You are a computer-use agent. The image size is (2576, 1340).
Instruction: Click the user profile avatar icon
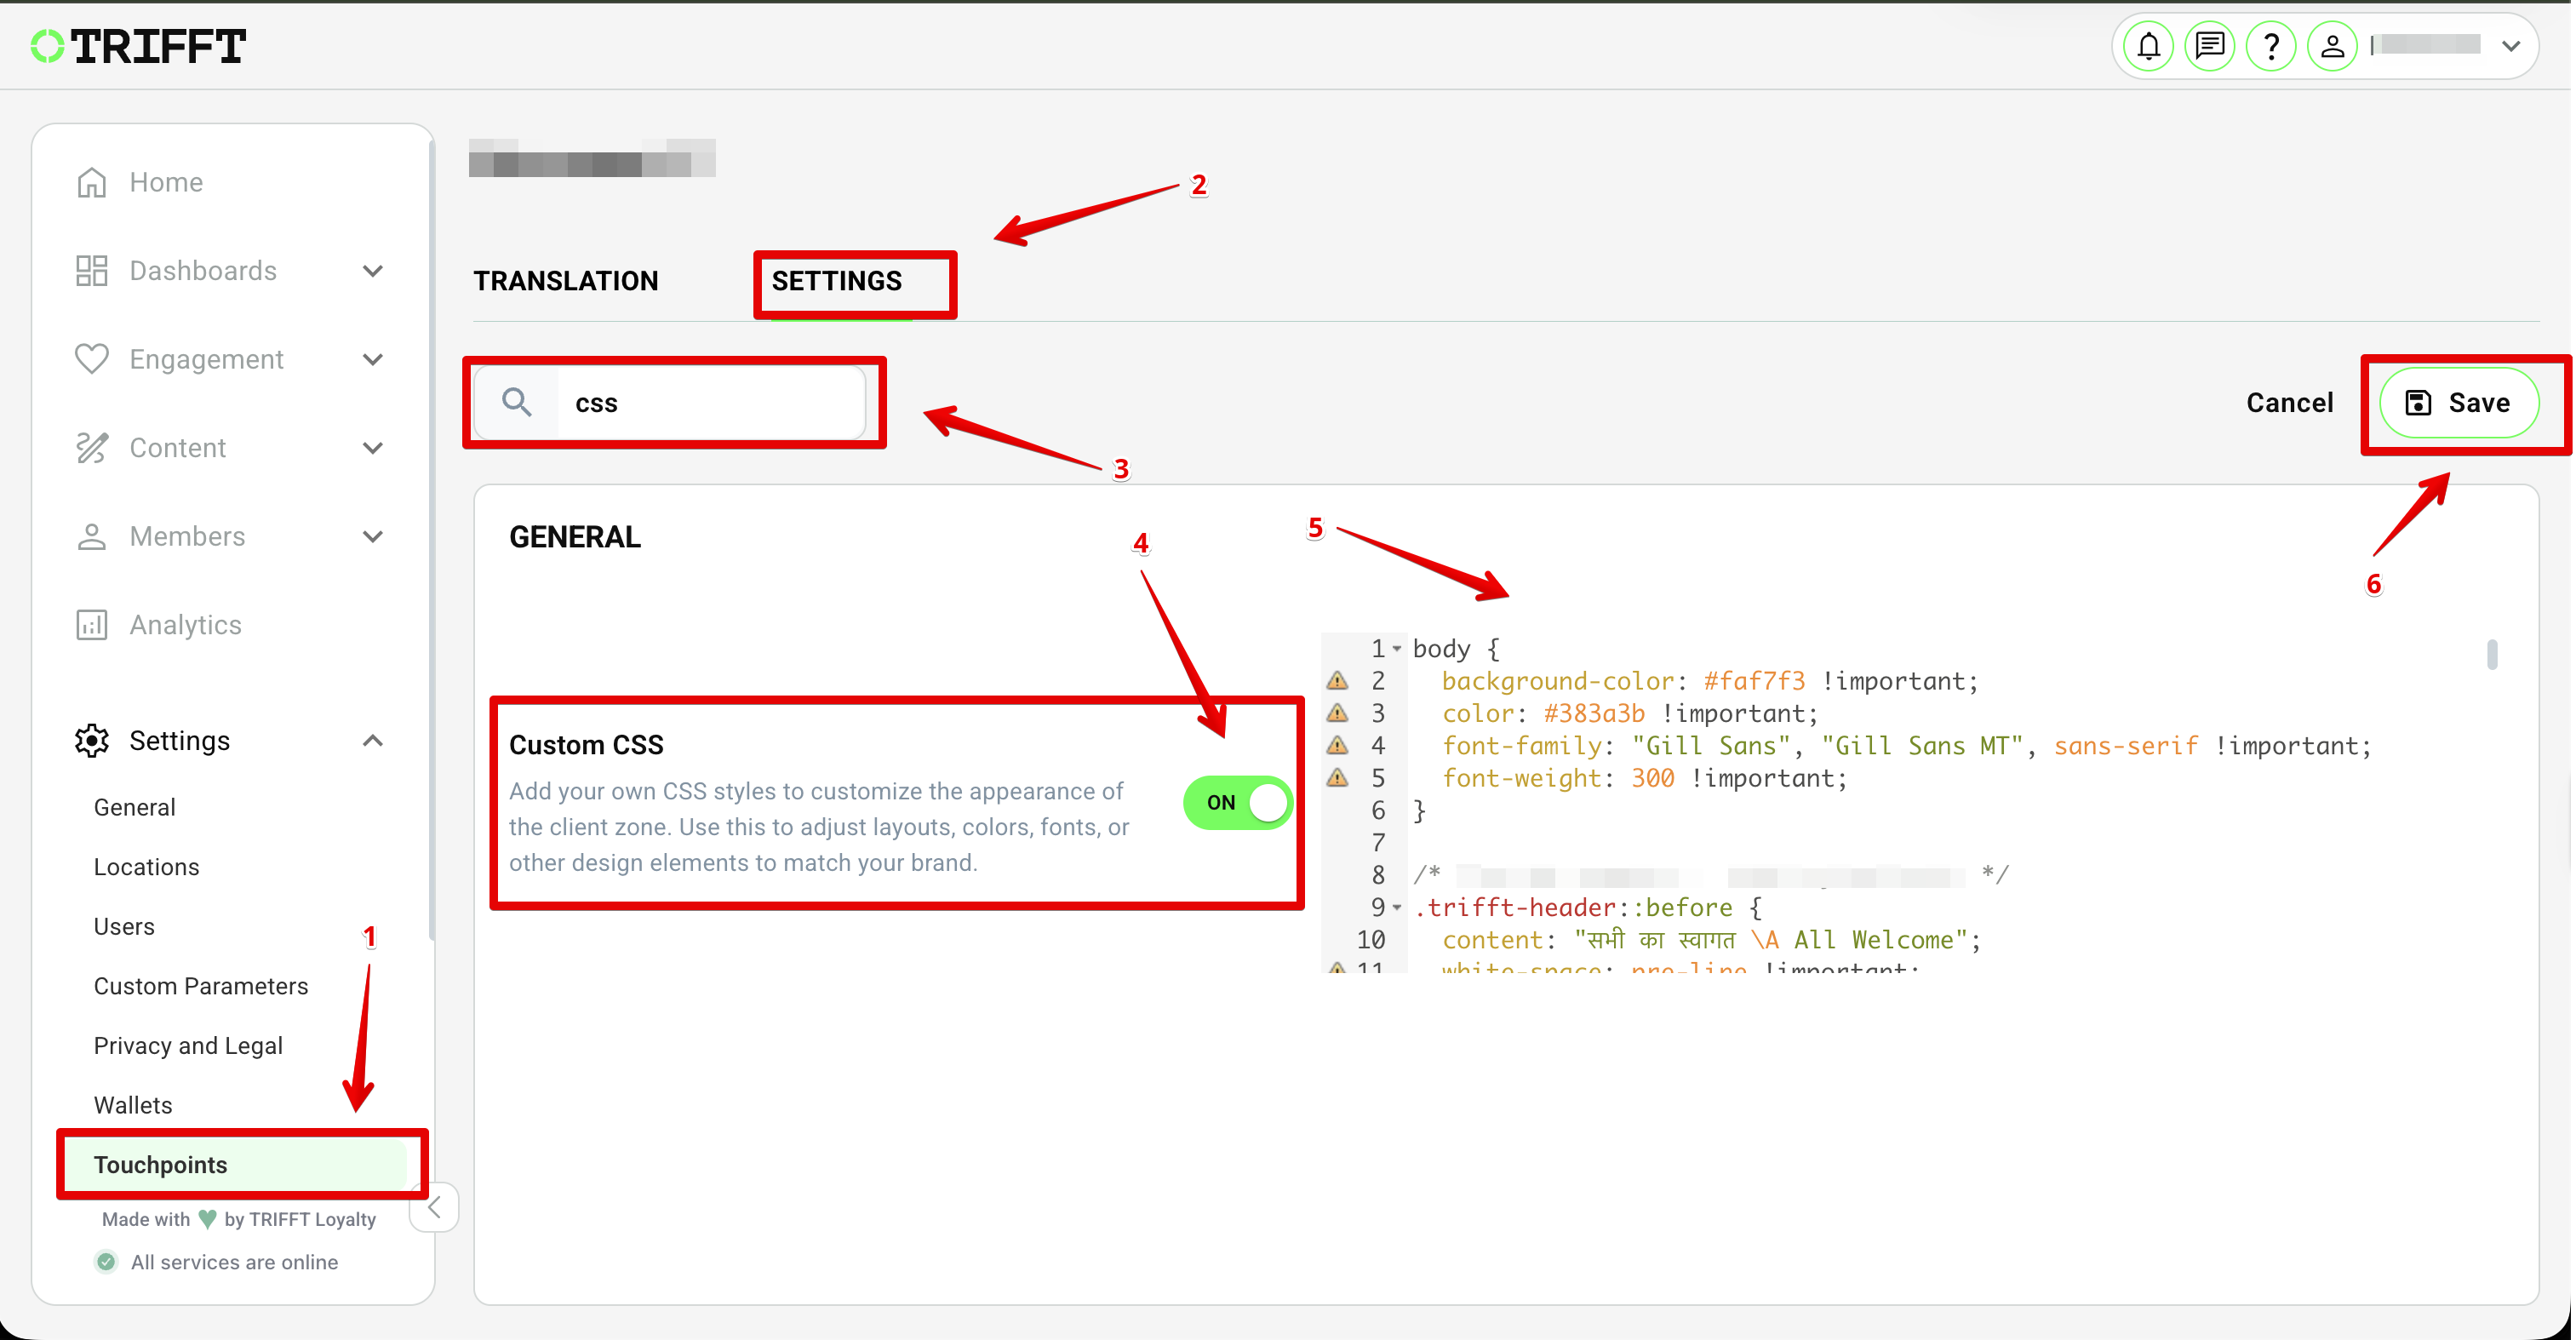pyautogui.click(x=2332, y=46)
